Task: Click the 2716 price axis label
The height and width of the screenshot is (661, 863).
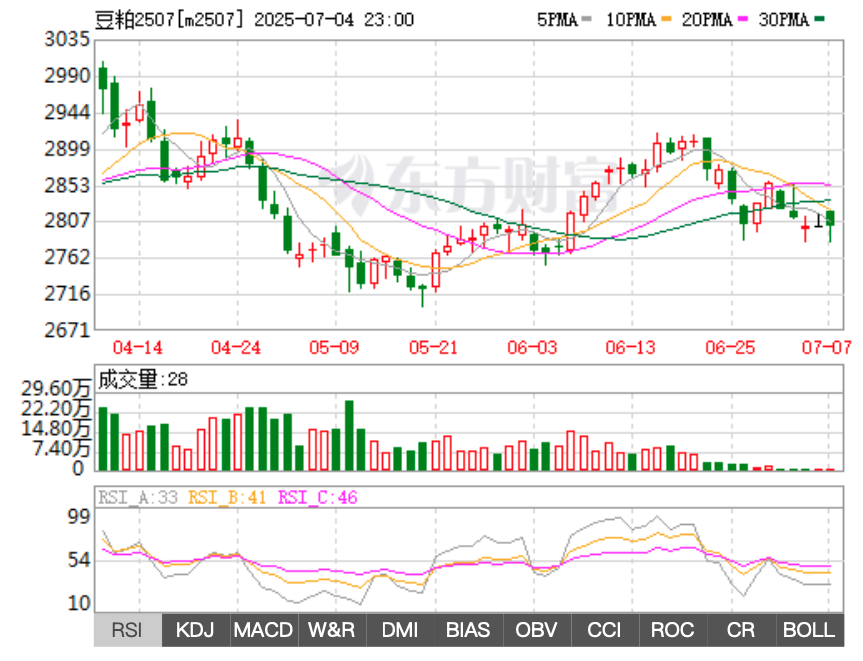Action: point(67,294)
